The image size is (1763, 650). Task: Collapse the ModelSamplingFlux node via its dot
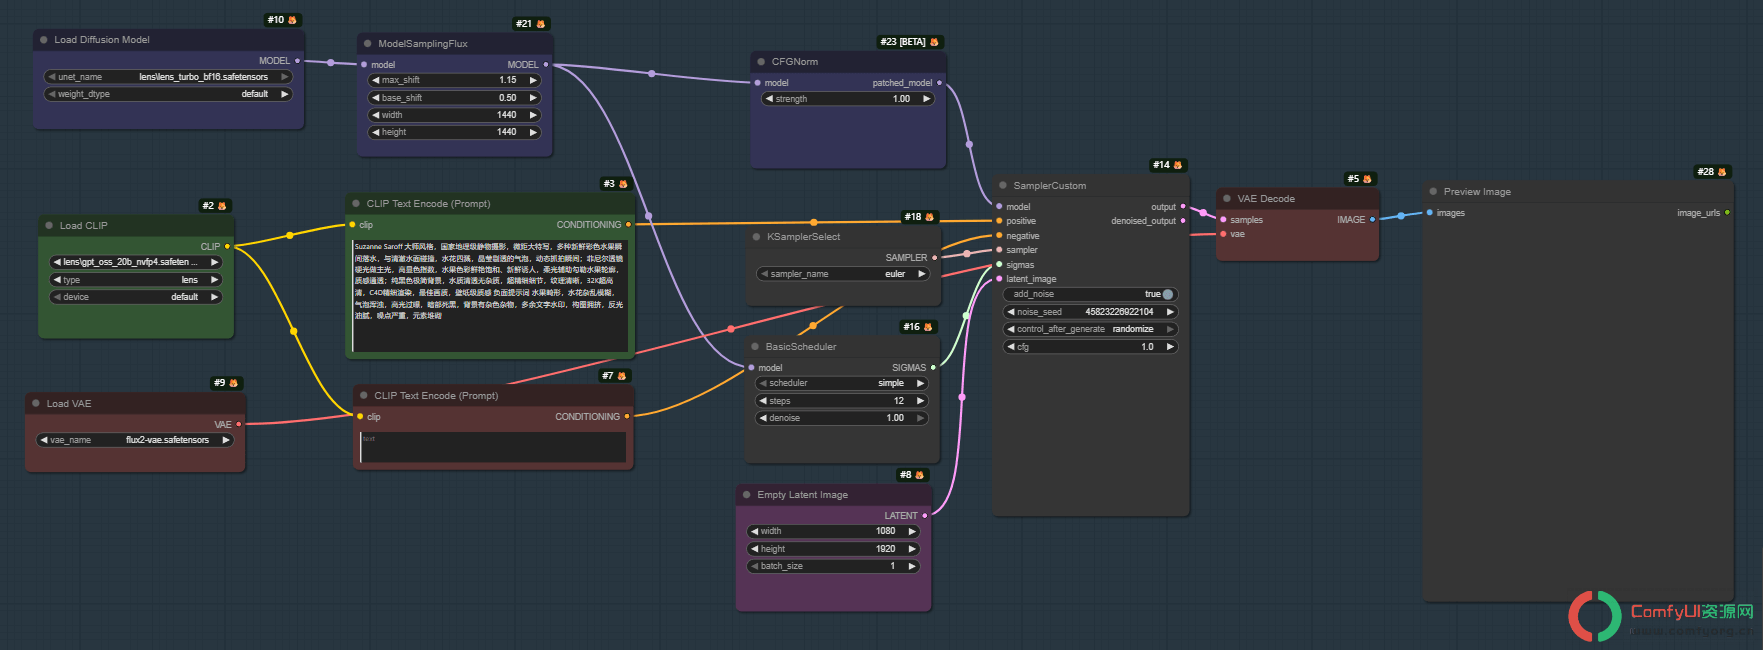368,44
